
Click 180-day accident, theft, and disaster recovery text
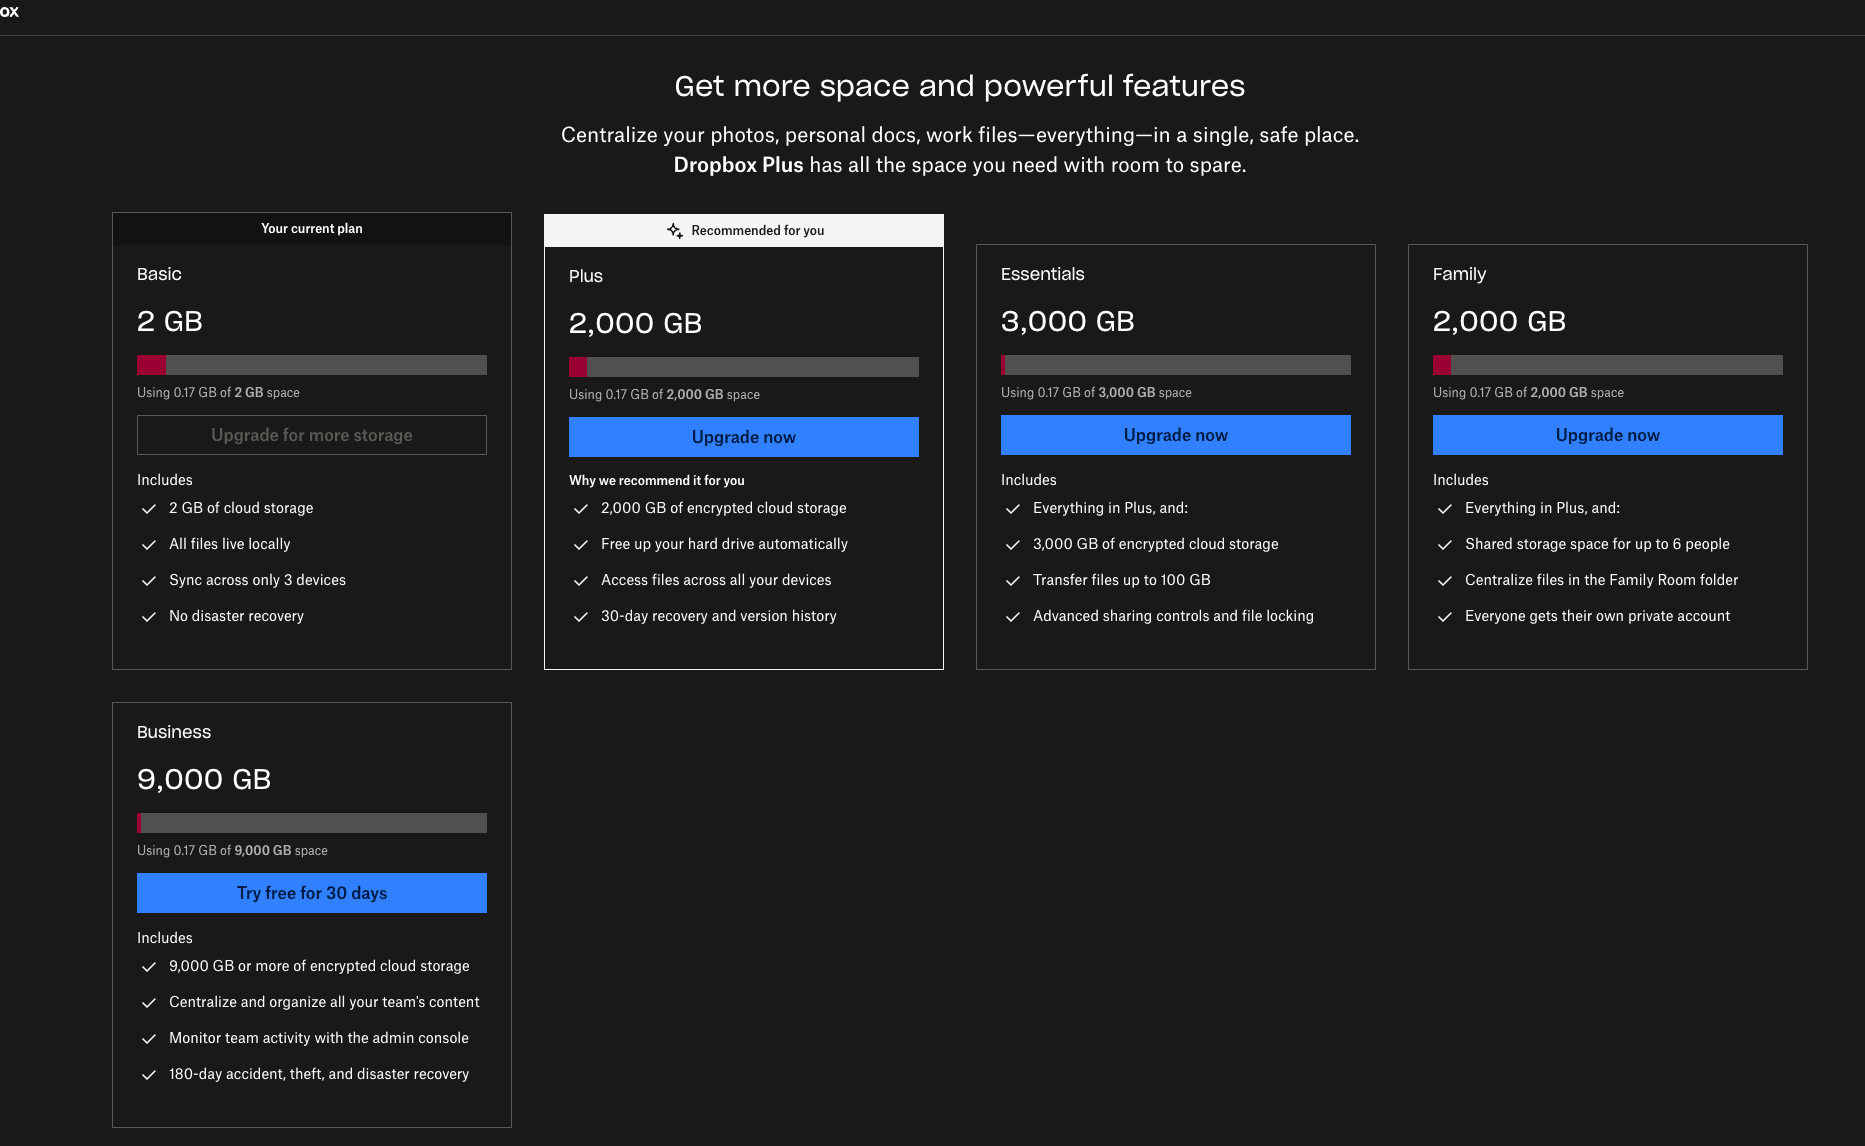319,1074
